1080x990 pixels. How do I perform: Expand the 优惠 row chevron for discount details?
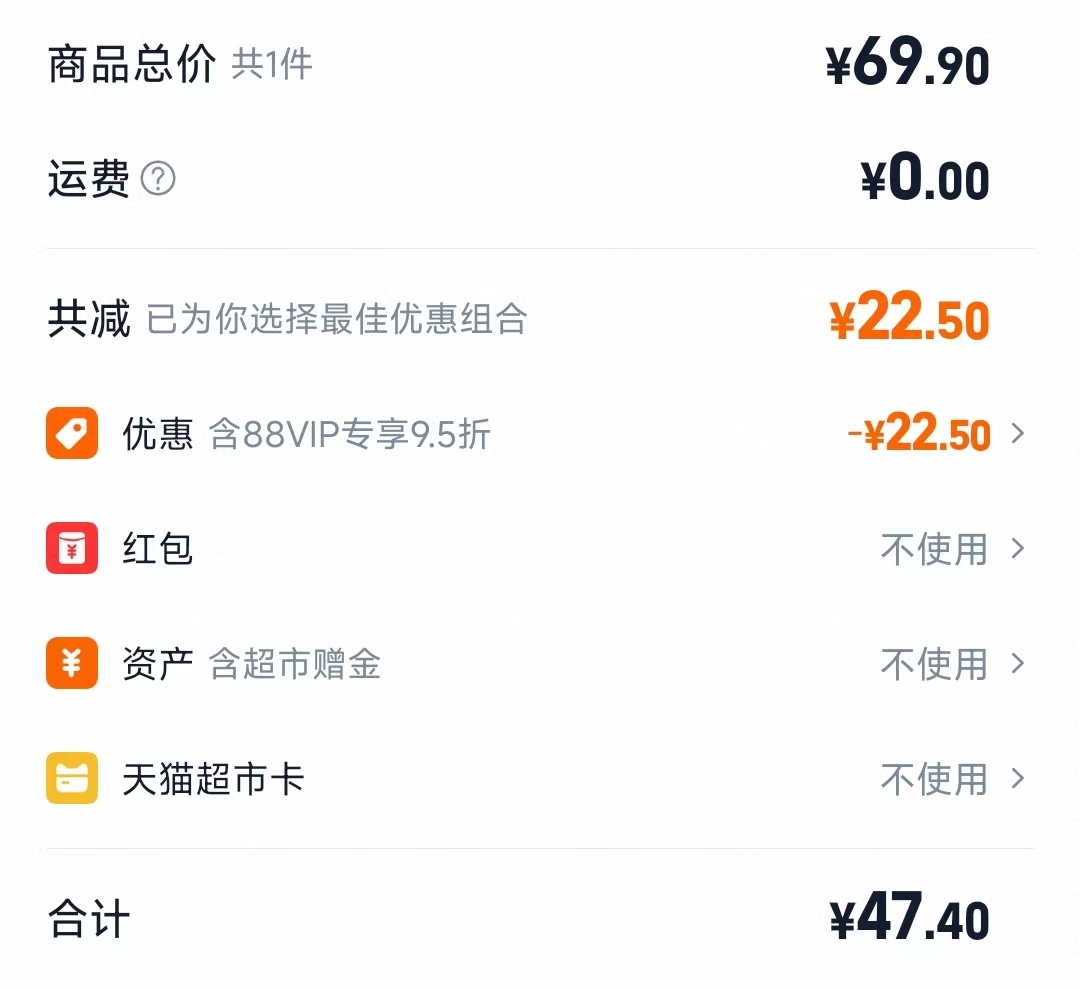click(x=1018, y=433)
